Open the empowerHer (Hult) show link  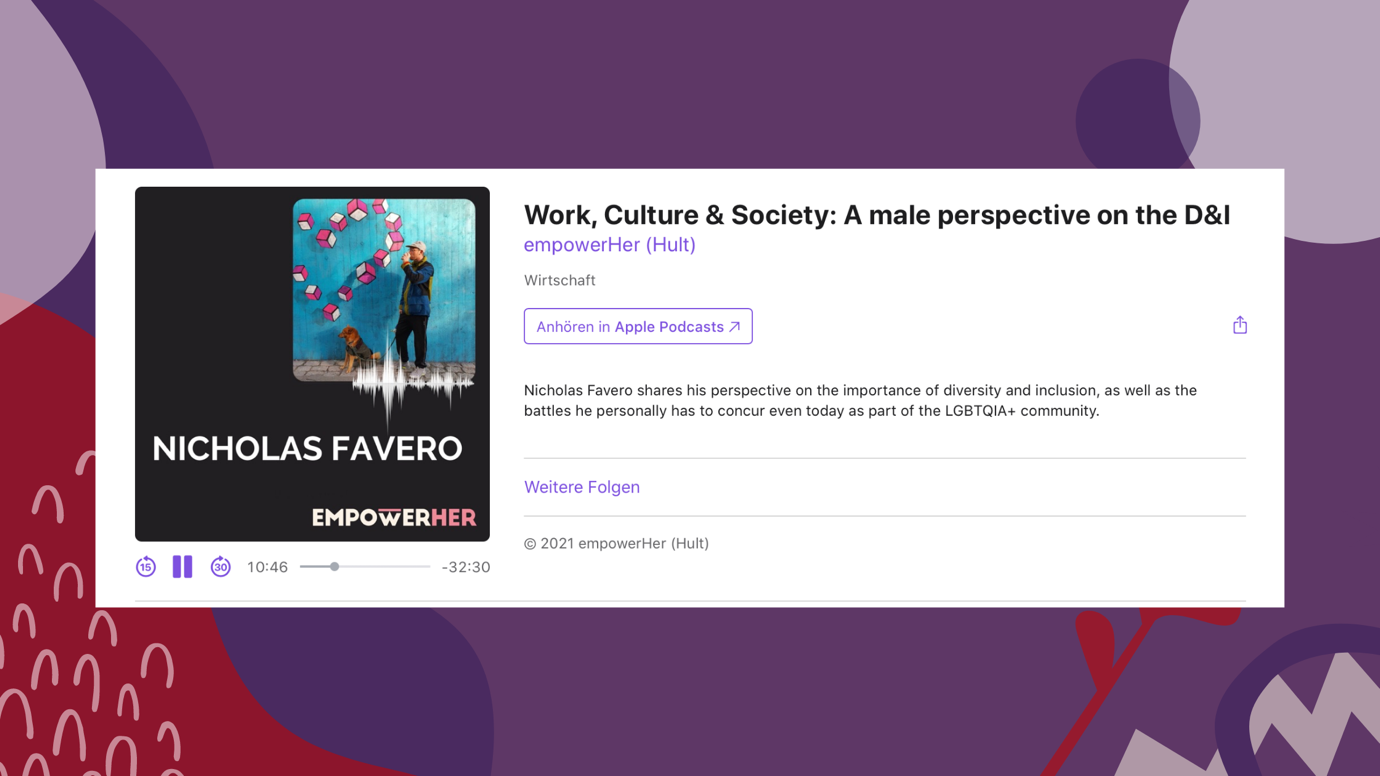tap(610, 245)
